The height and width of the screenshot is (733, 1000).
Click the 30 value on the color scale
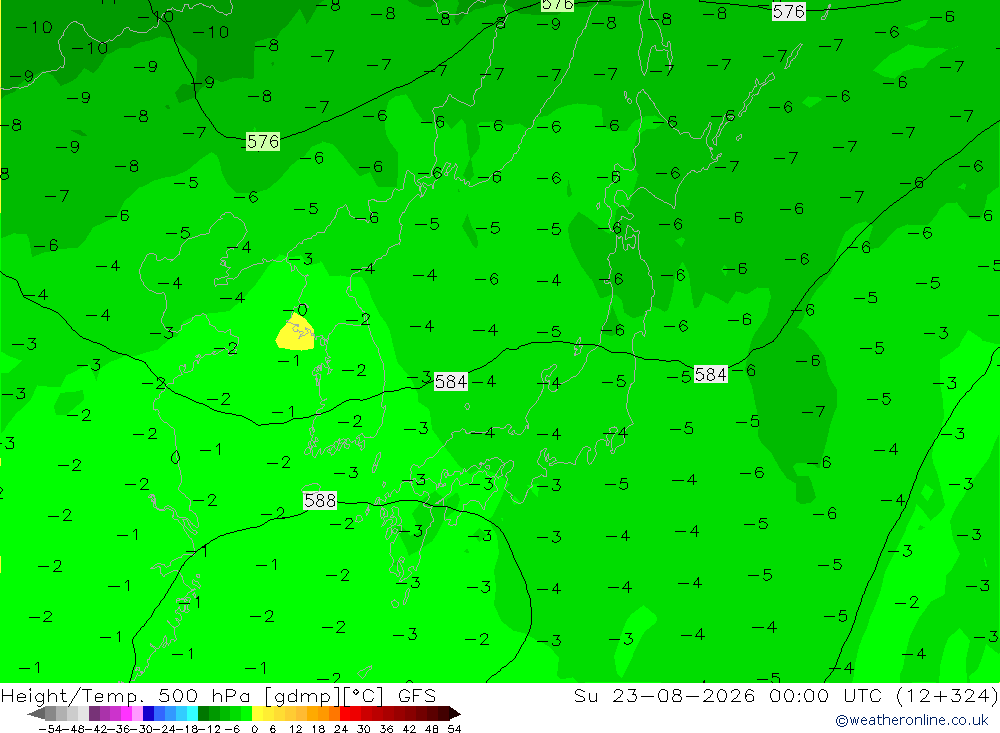364,729
